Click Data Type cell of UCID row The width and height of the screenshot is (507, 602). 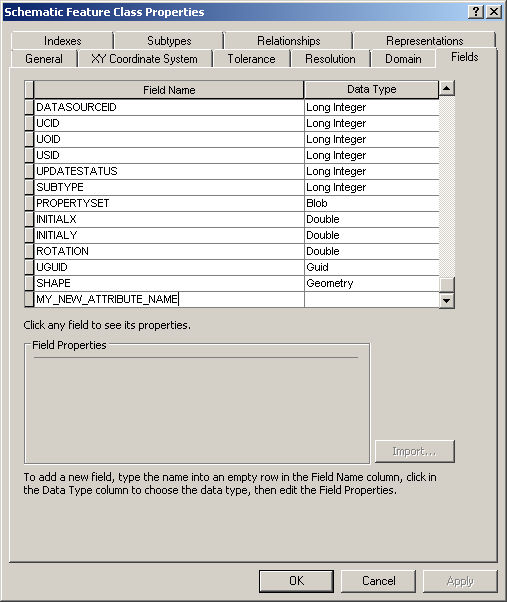(x=372, y=123)
